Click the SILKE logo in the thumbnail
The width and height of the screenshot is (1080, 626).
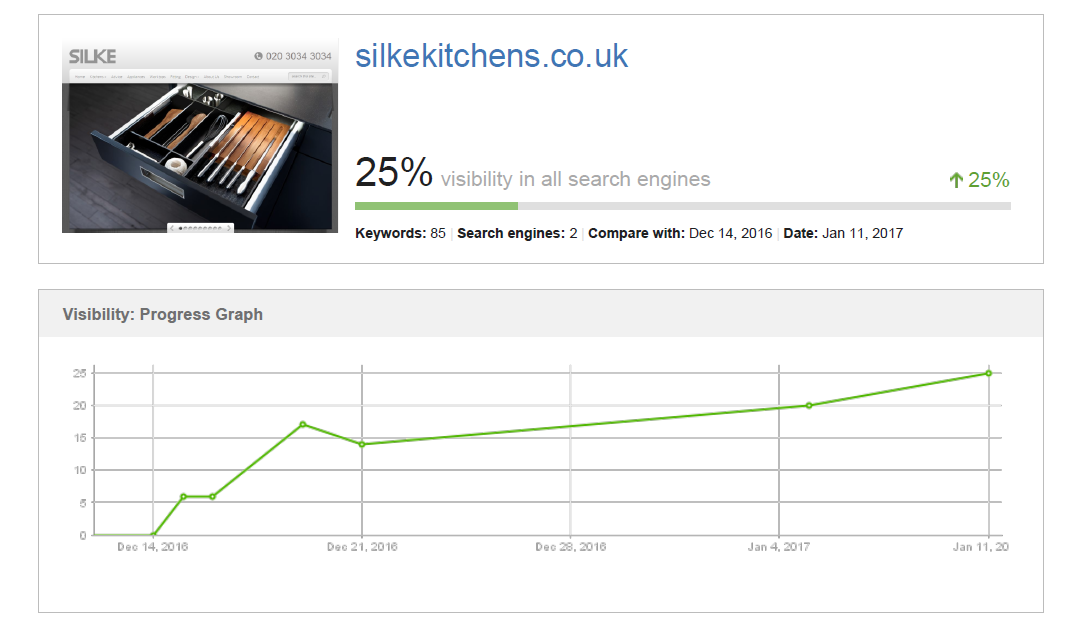tap(92, 56)
